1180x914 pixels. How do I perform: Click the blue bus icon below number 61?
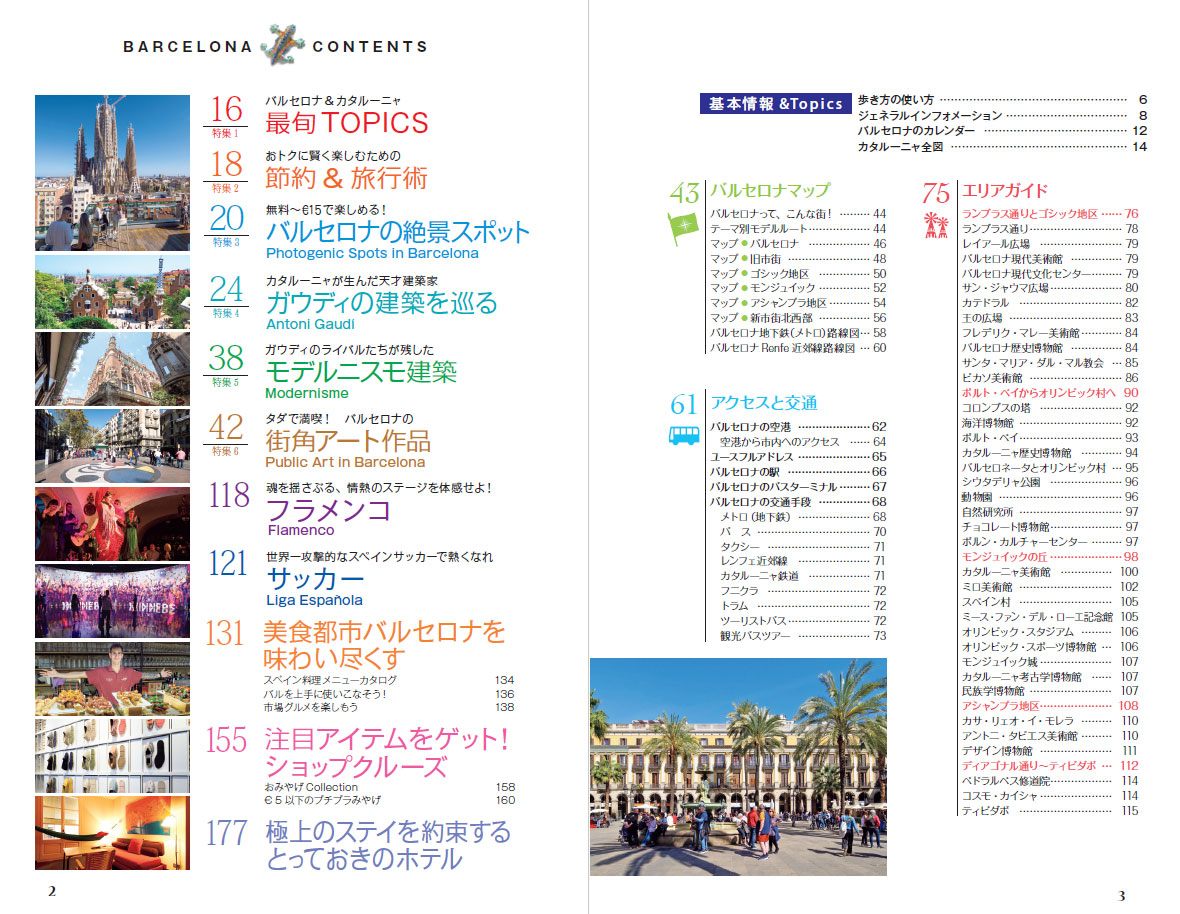pos(683,436)
